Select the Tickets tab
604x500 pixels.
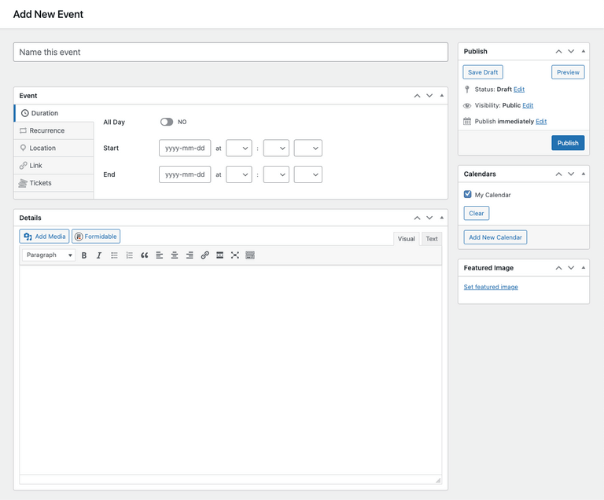coord(54,183)
